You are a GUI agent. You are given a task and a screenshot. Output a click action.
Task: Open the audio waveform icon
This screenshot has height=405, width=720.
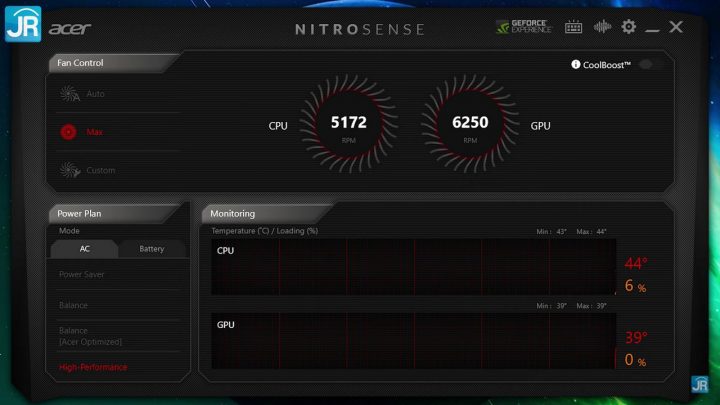[602, 27]
